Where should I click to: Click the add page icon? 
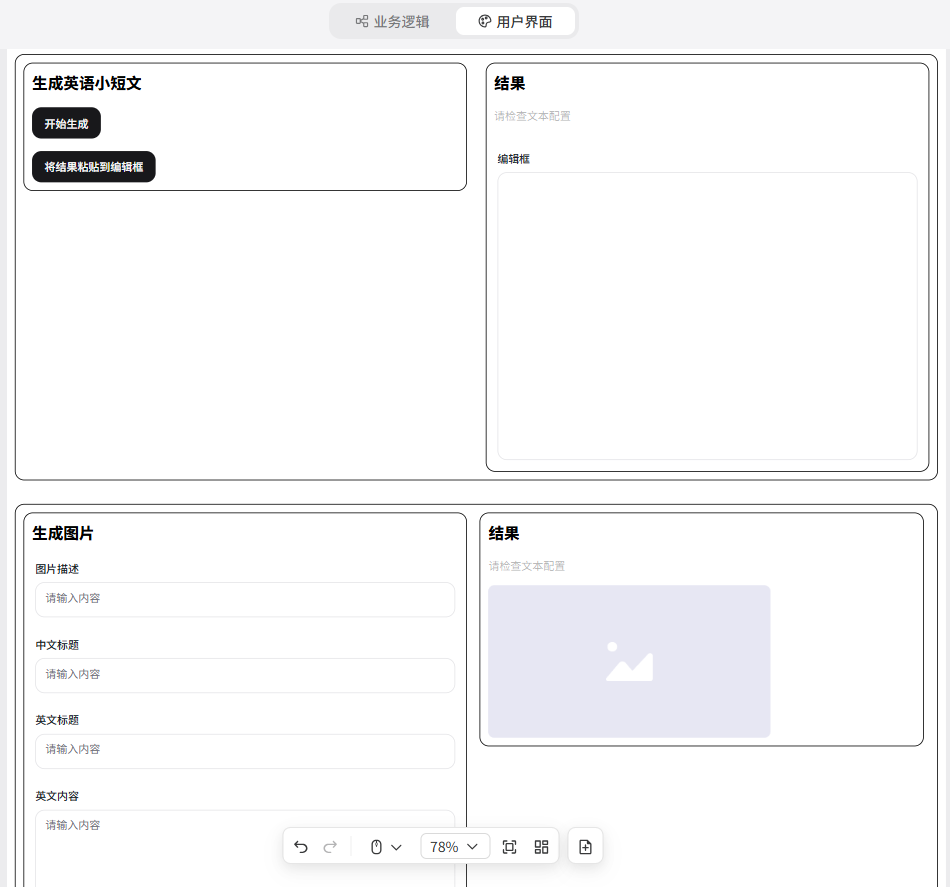[x=585, y=846]
